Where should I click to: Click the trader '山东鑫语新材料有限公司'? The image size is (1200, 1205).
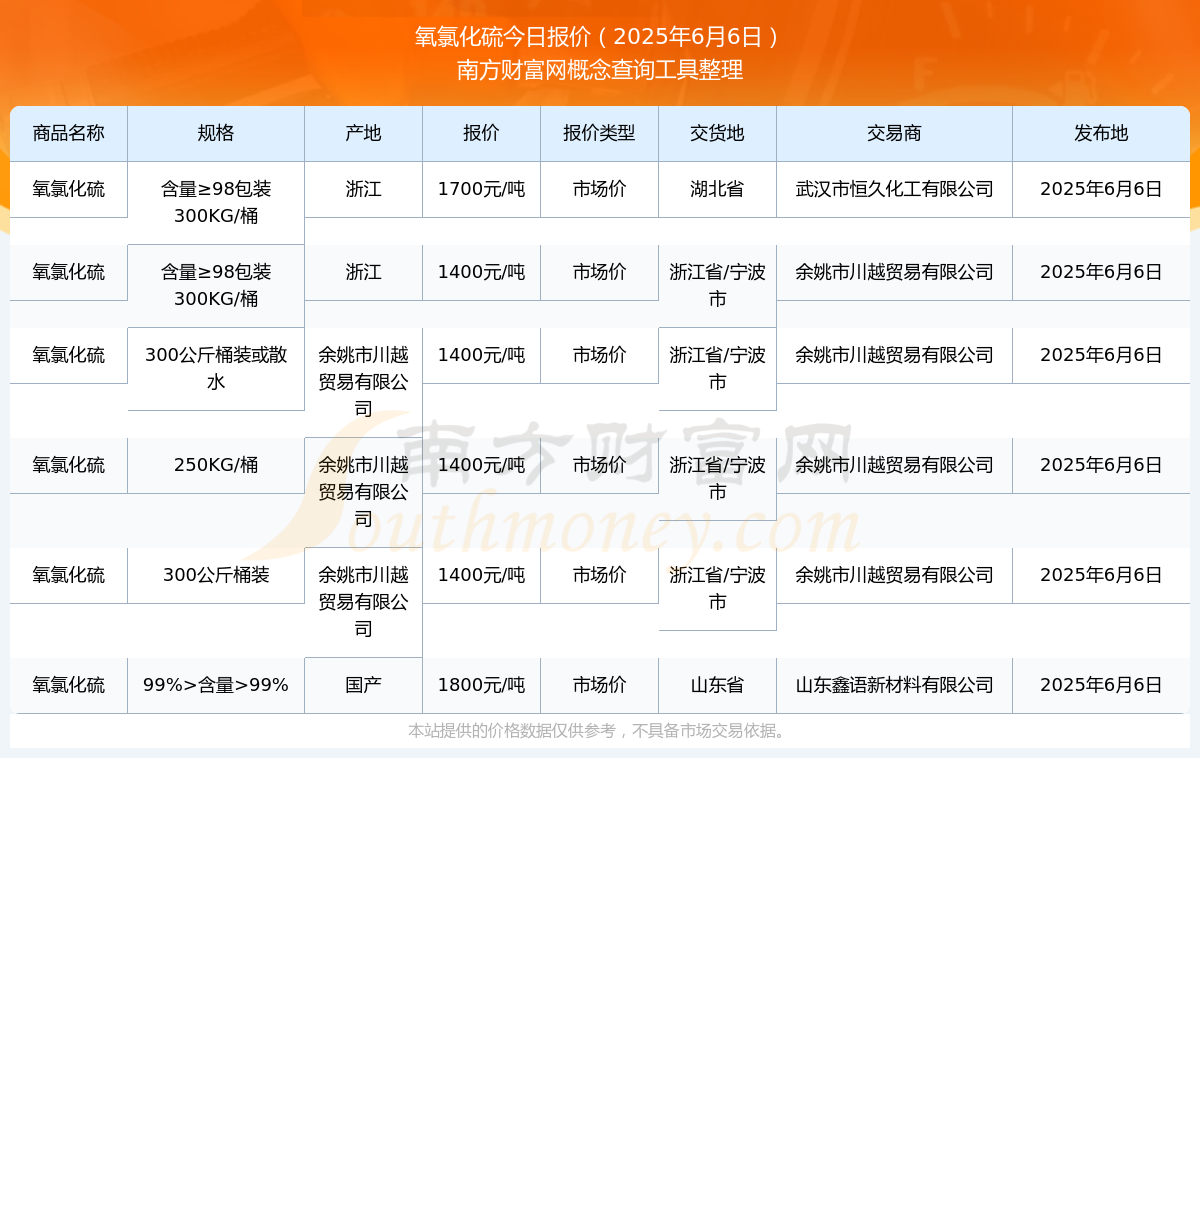point(894,685)
